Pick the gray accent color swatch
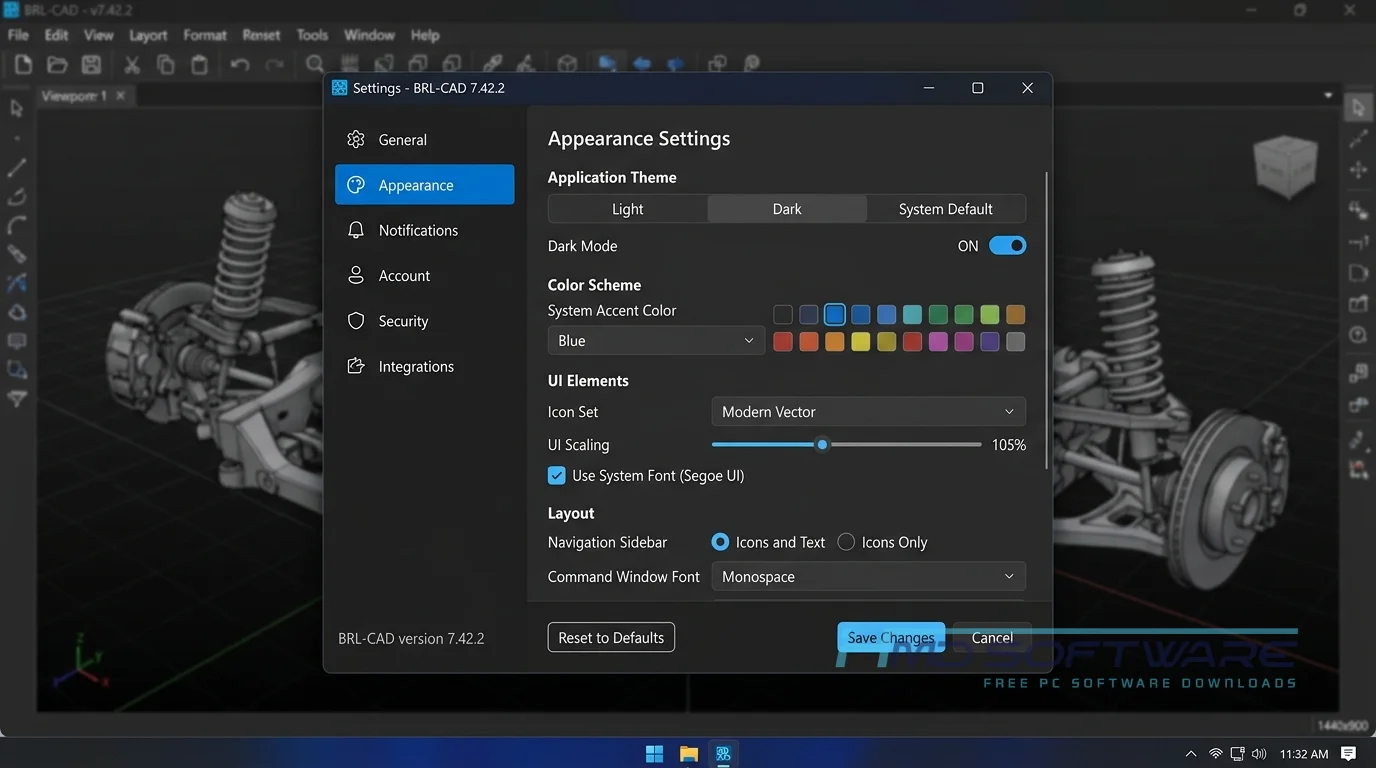Viewport: 1376px width, 768px height. [1016, 342]
